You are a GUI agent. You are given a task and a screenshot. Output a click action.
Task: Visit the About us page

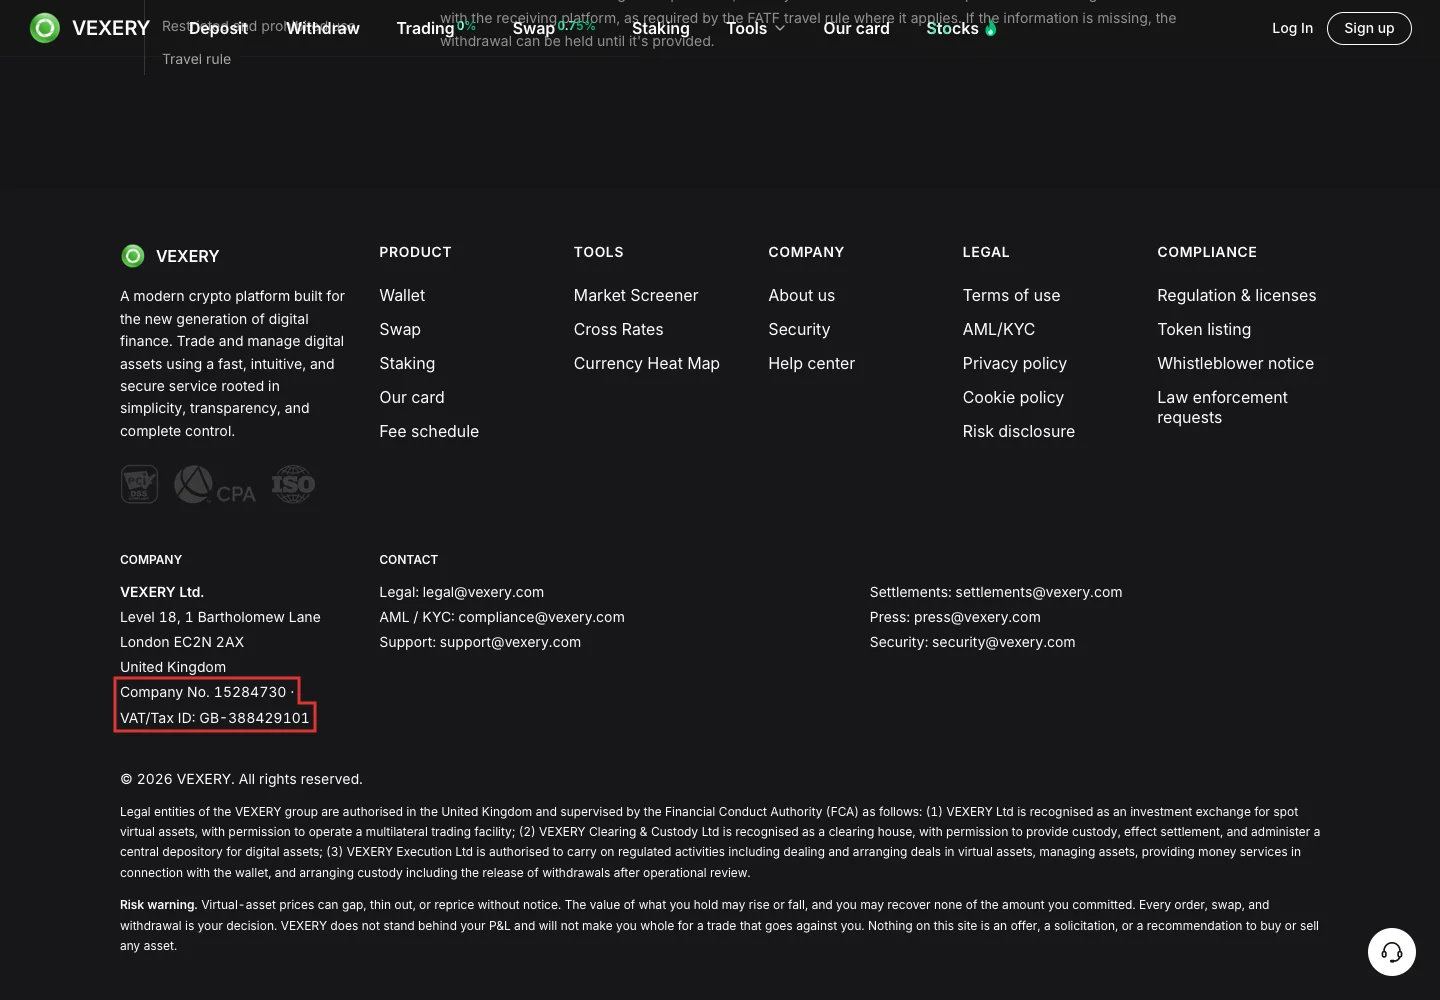click(802, 295)
